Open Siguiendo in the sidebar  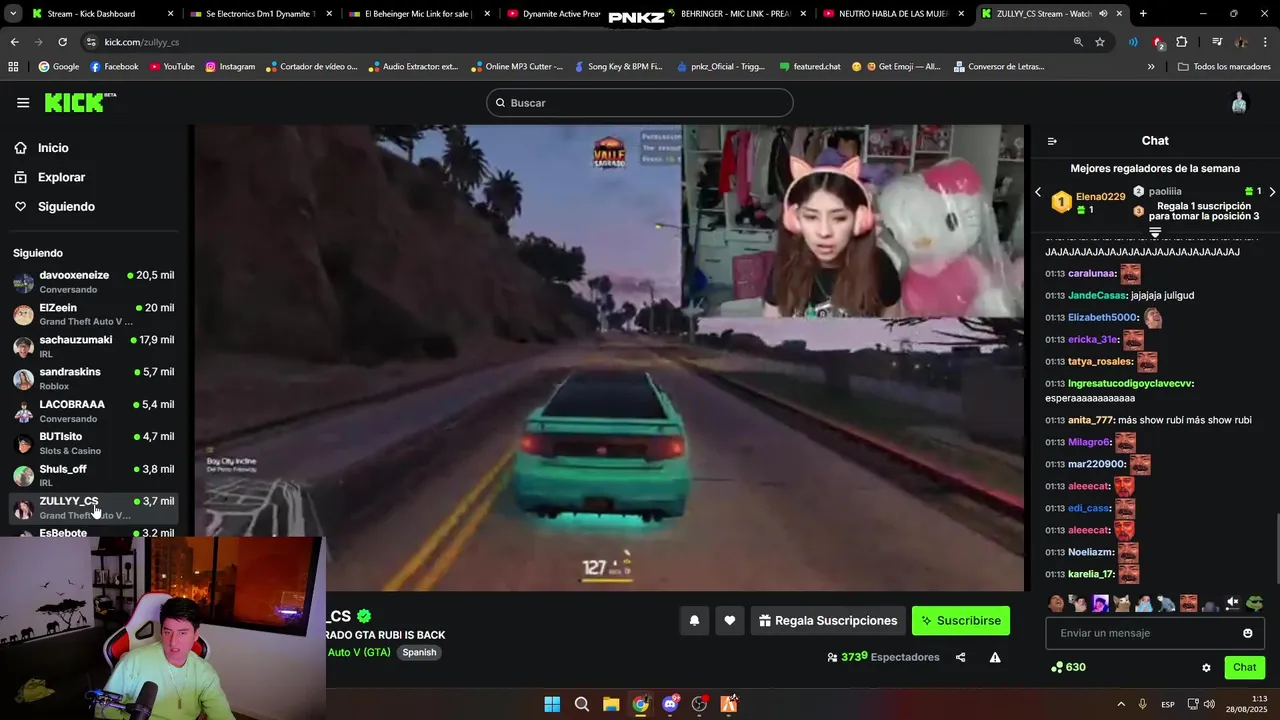[66, 207]
